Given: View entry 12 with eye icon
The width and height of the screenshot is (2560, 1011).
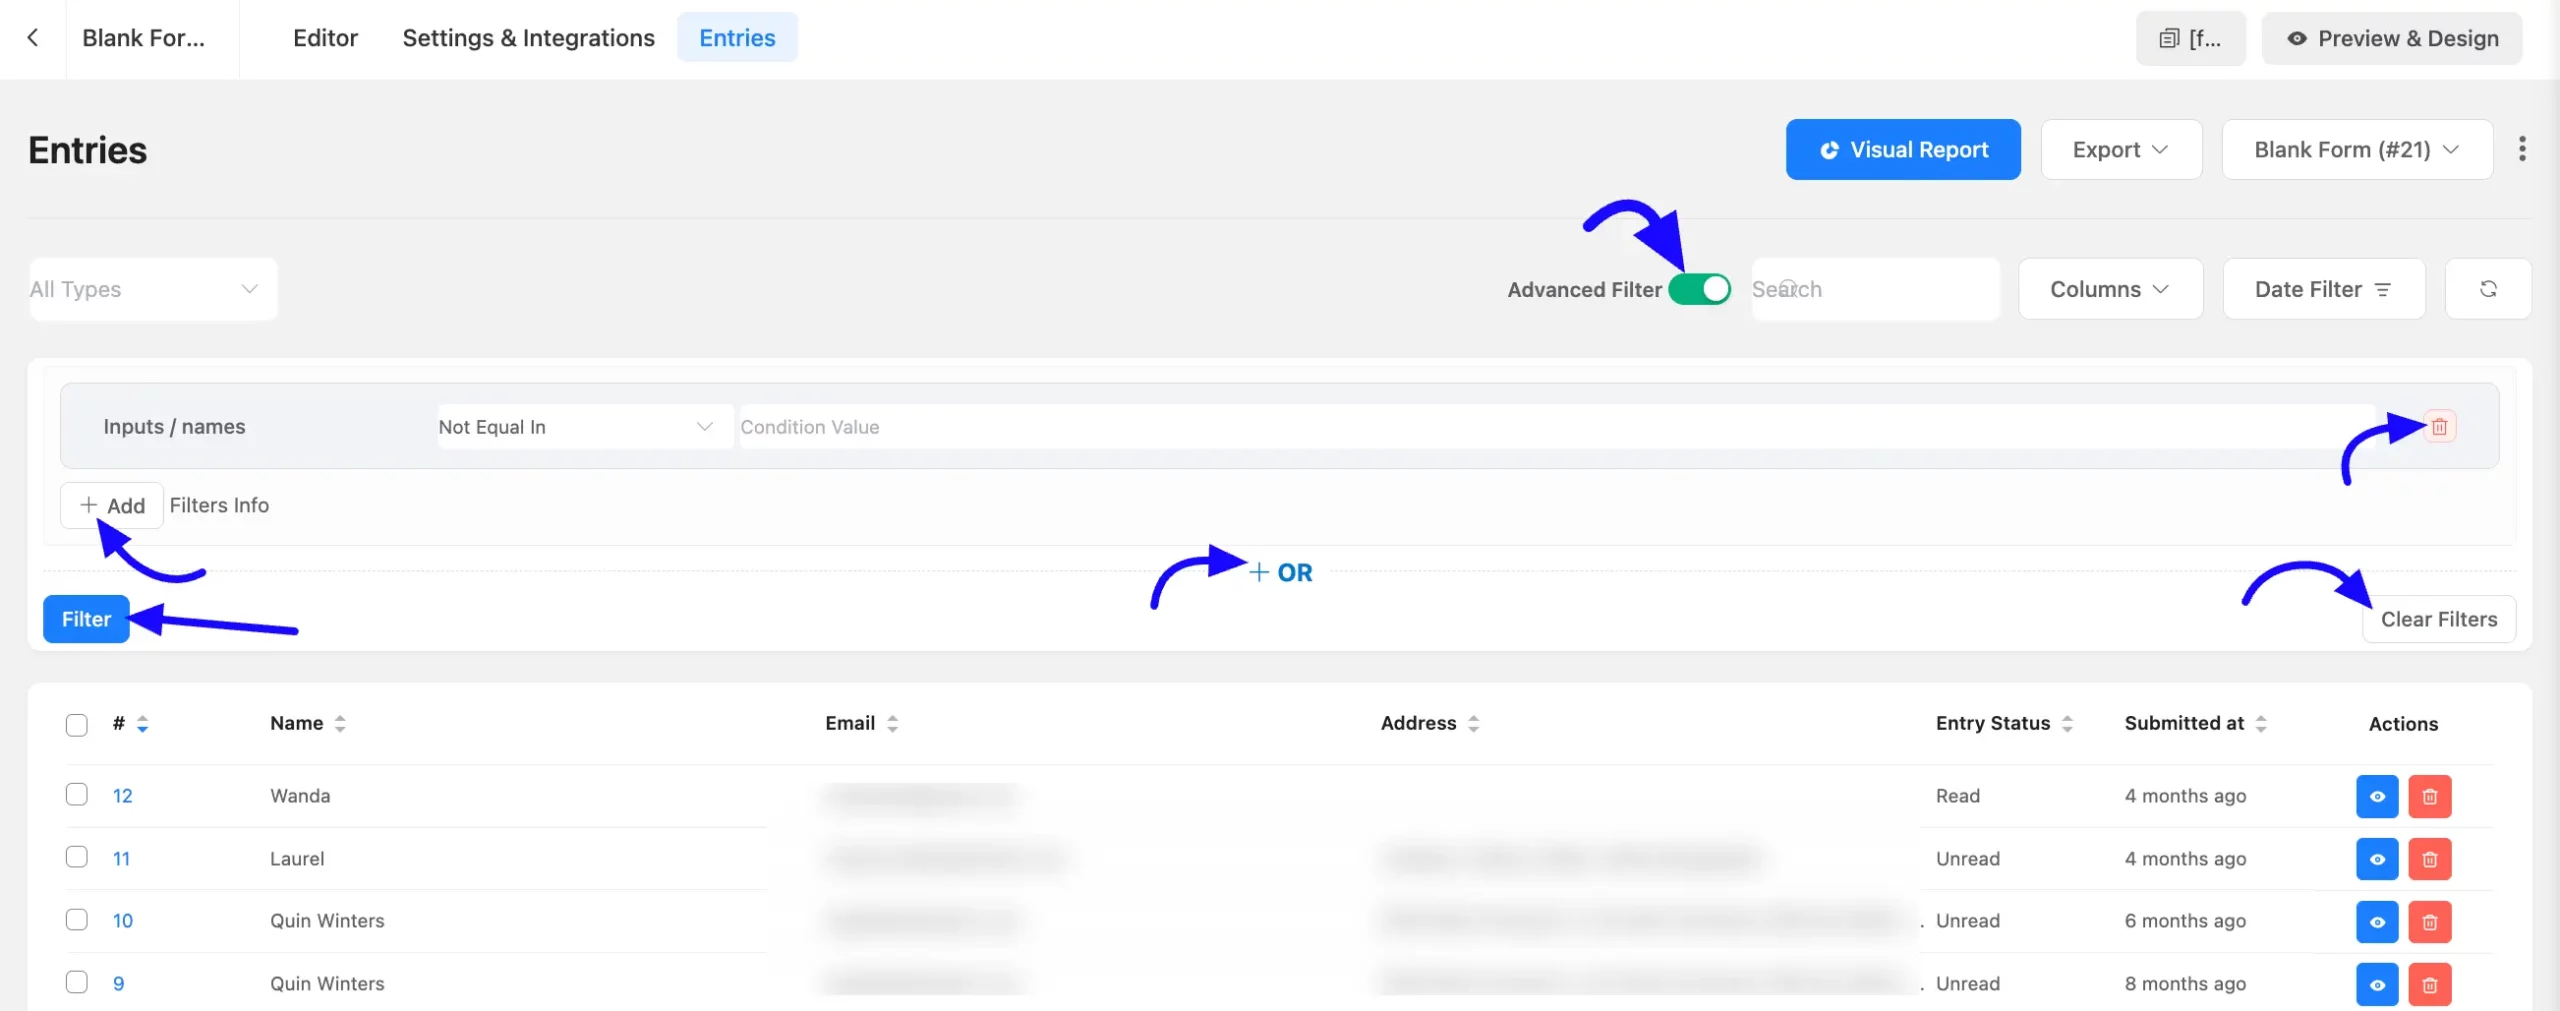Looking at the screenshot, I should [2377, 797].
